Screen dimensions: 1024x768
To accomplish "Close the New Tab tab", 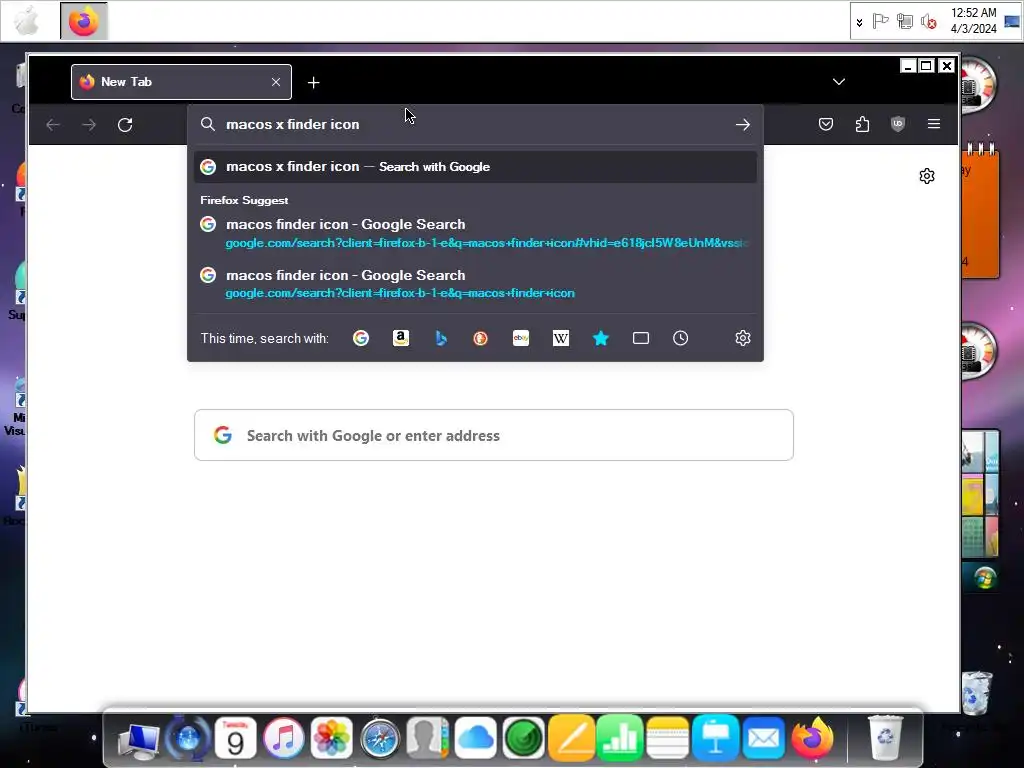I will tap(276, 82).
